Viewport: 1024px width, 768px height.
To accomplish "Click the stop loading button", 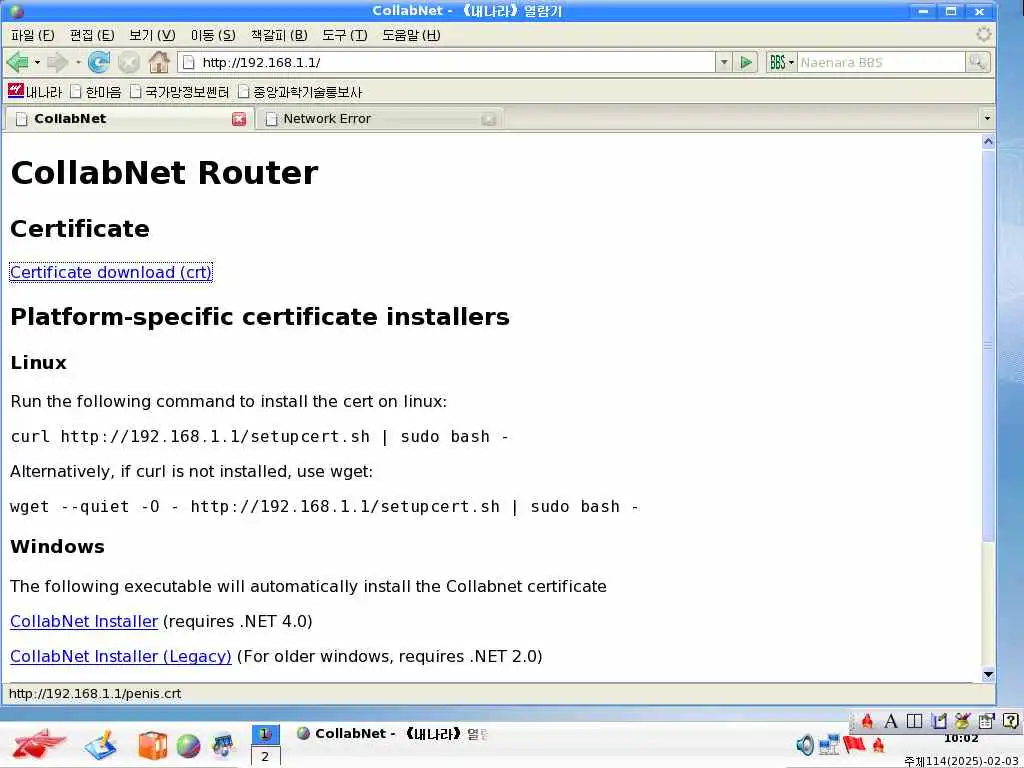I will pyautogui.click(x=129, y=63).
